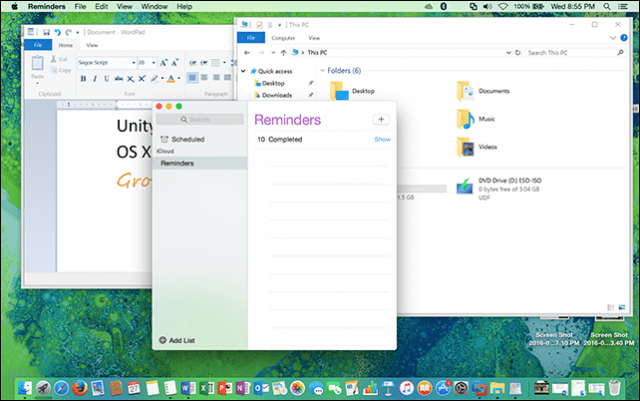This screenshot has height=401, width=640.
Task: Open the Segoe Script font family dropdown
Action: pos(133,62)
